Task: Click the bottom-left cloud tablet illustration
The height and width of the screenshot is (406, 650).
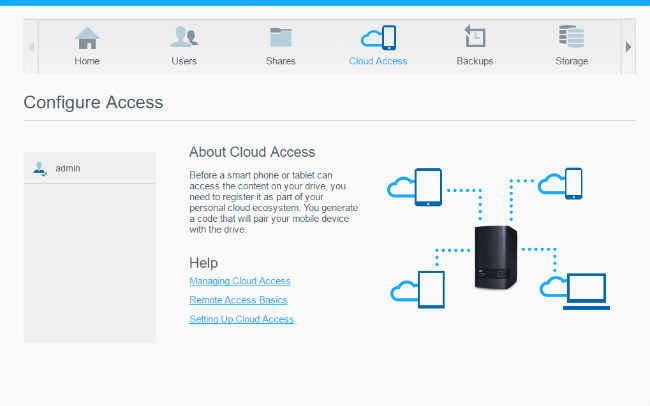Action: point(418,289)
